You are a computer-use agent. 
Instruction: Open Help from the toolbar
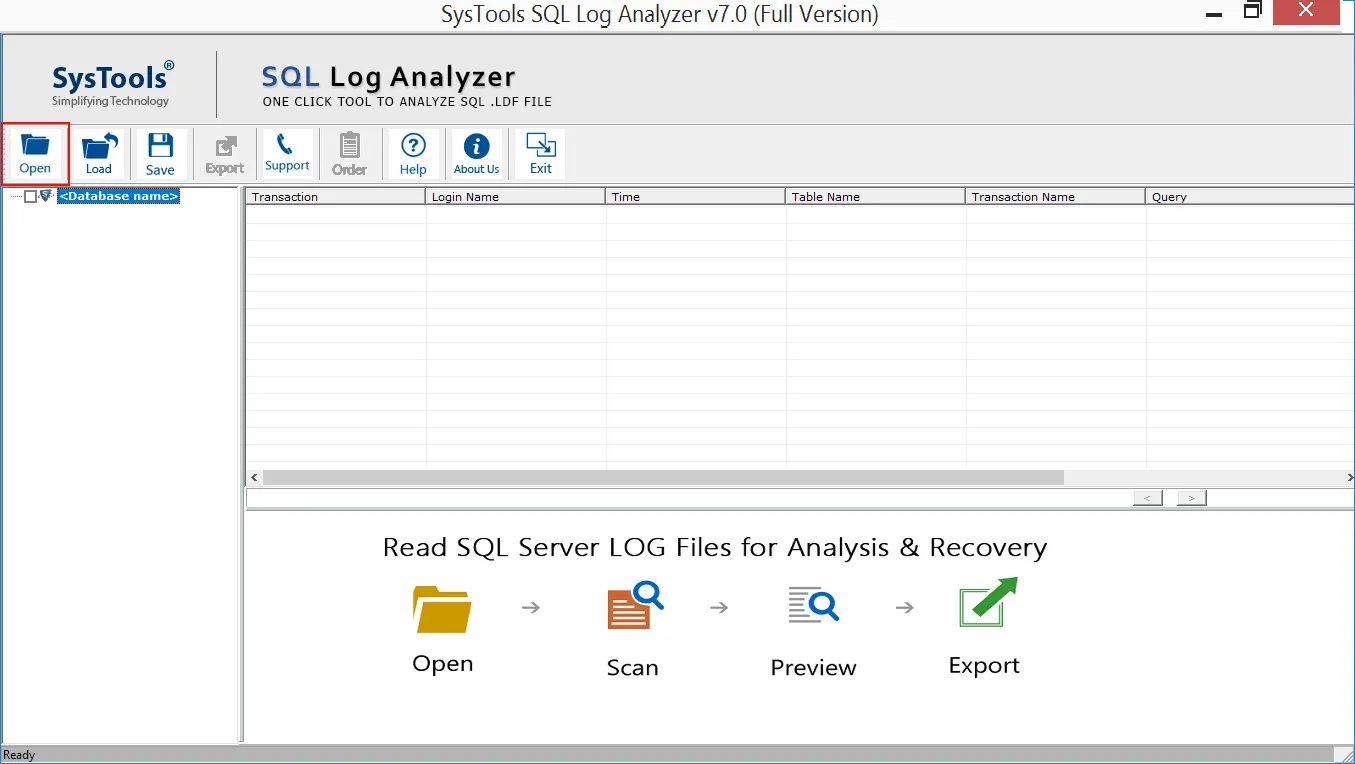point(413,154)
